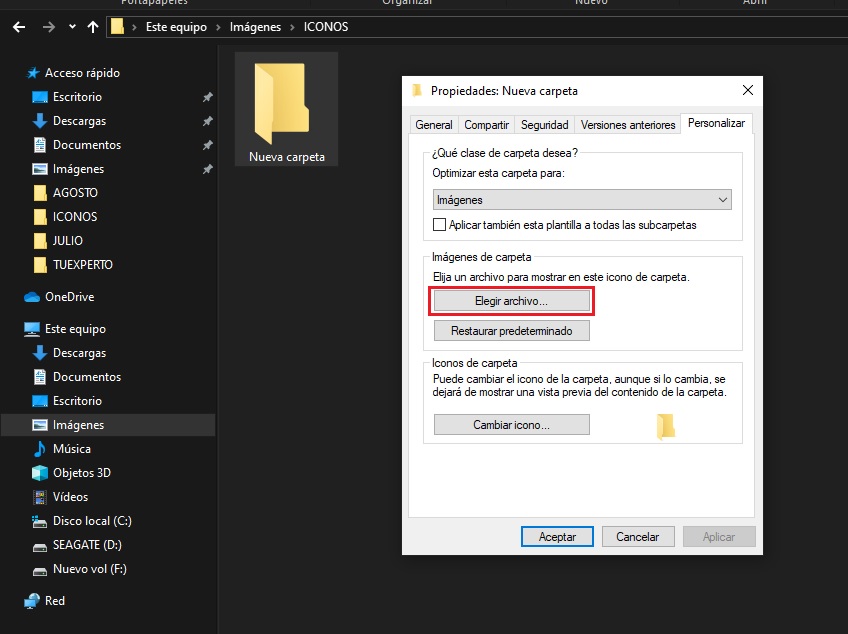Click the back navigation arrow
The height and width of the screenshot is (634, 848).
point(18,27)
